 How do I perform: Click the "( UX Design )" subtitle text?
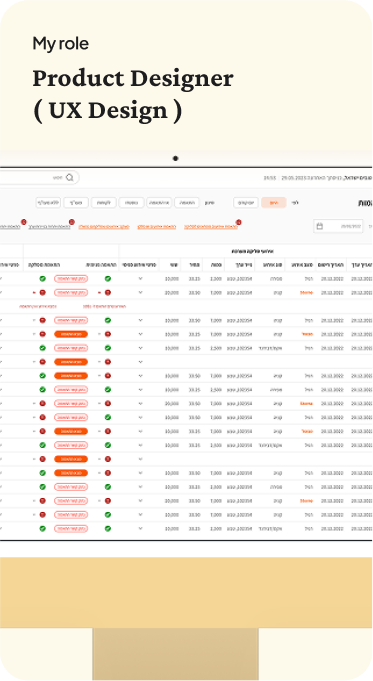107,110
